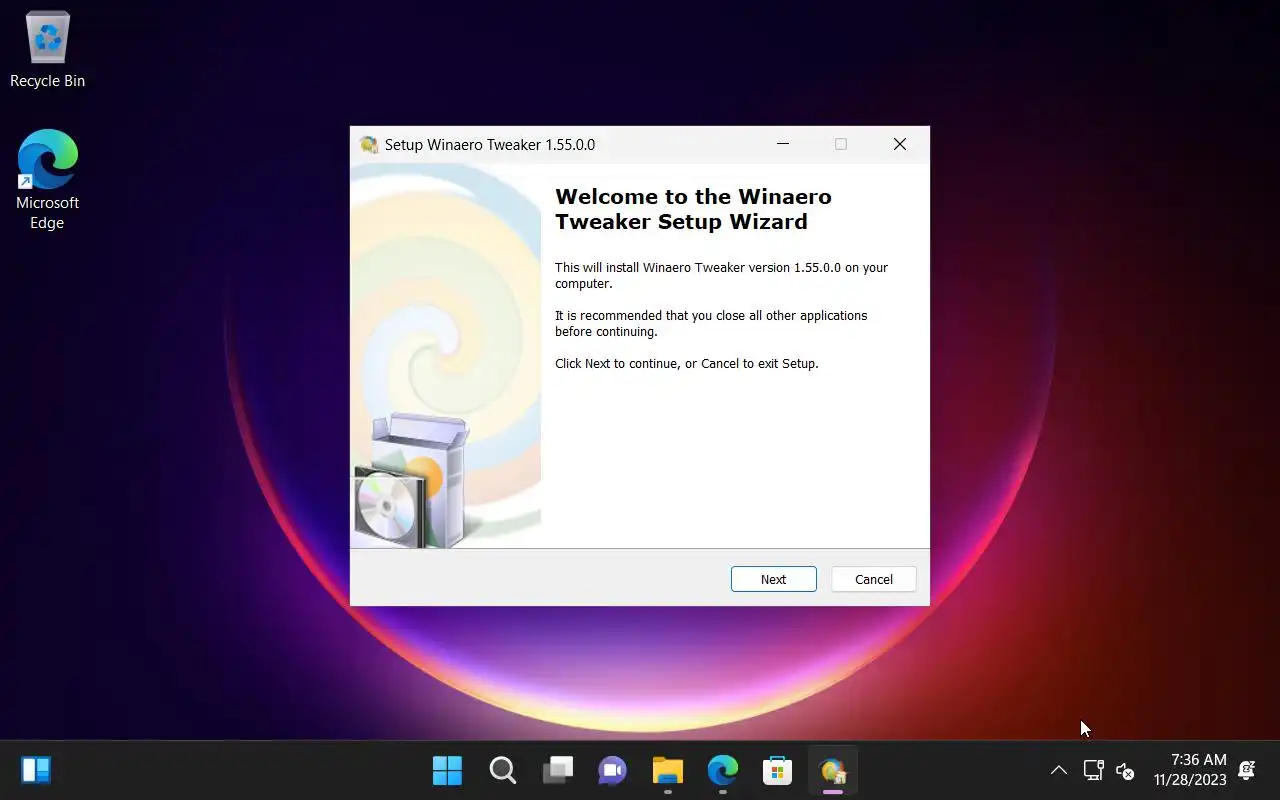1280x800 pixels.
Task: Minimize the setup wizard window
Action: point(783,144)
